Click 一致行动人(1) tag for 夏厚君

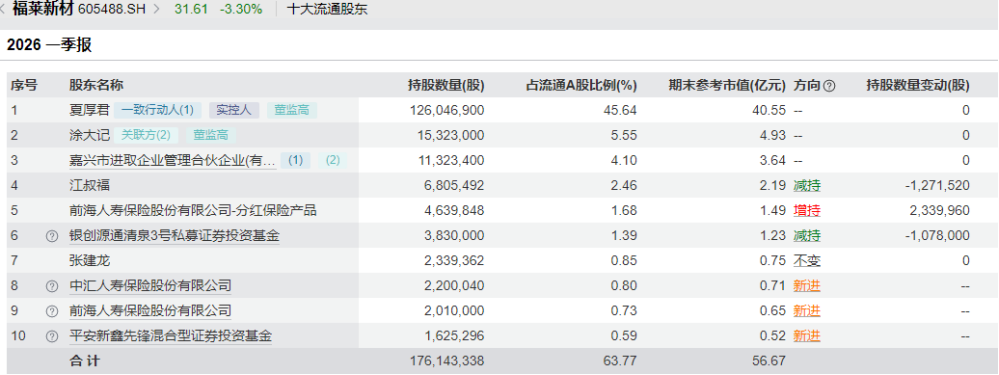pos(157,110)
